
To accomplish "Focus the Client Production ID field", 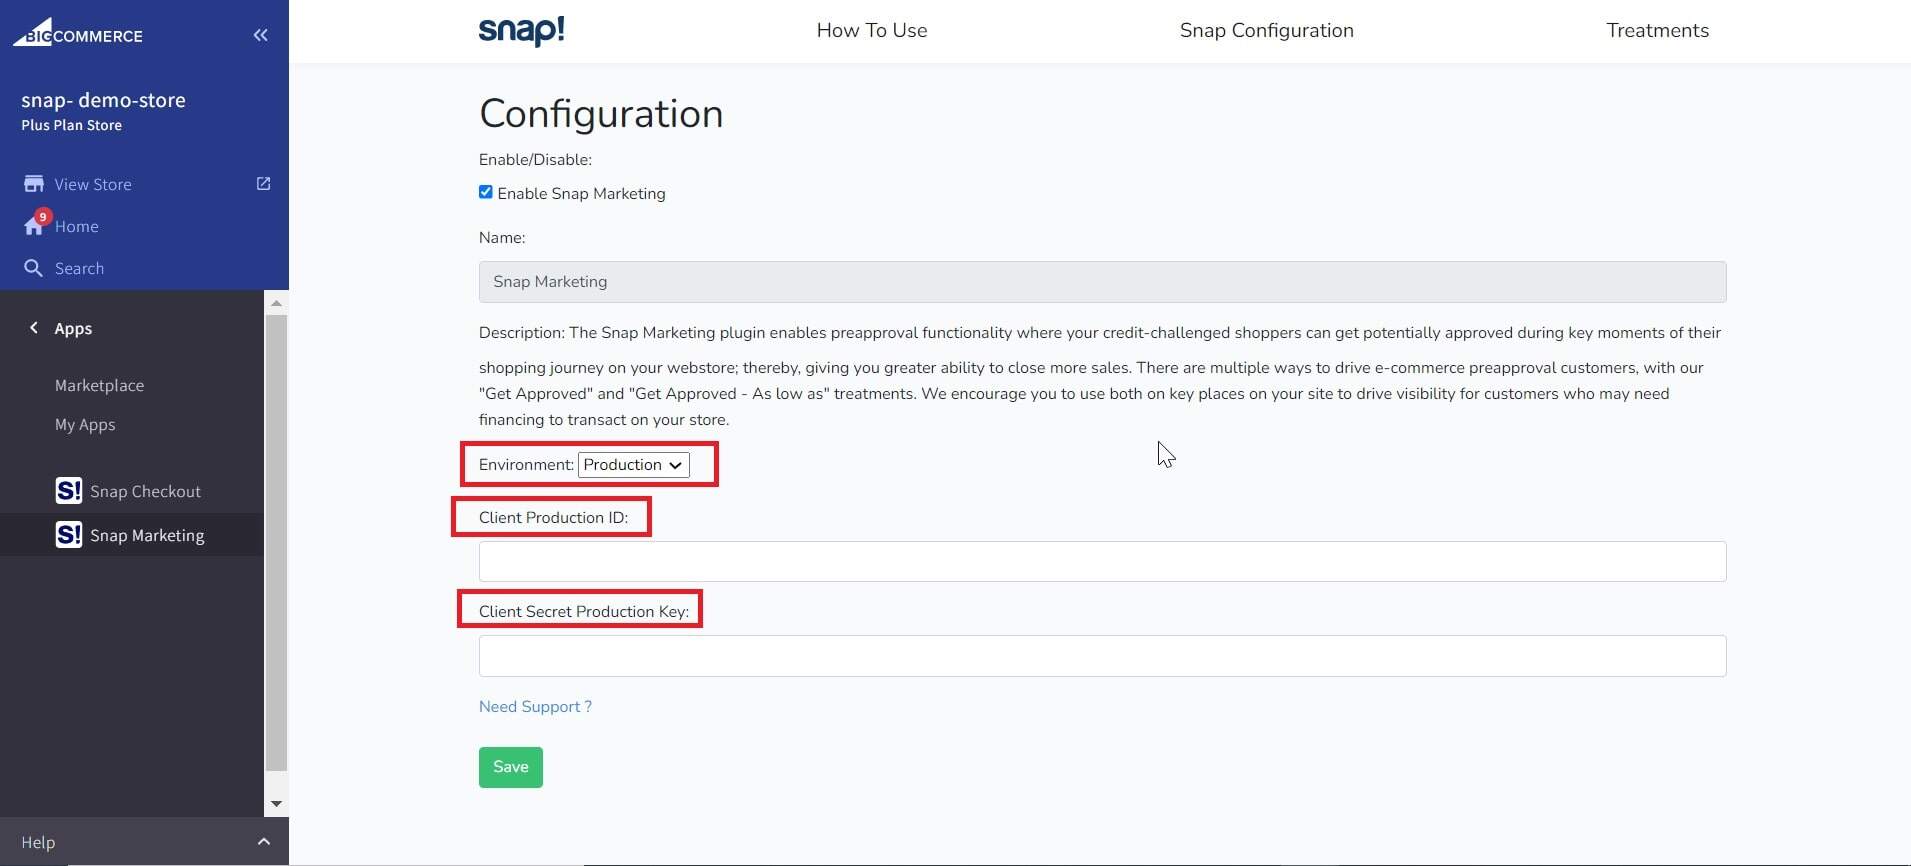I will (x=1102, y=561).
